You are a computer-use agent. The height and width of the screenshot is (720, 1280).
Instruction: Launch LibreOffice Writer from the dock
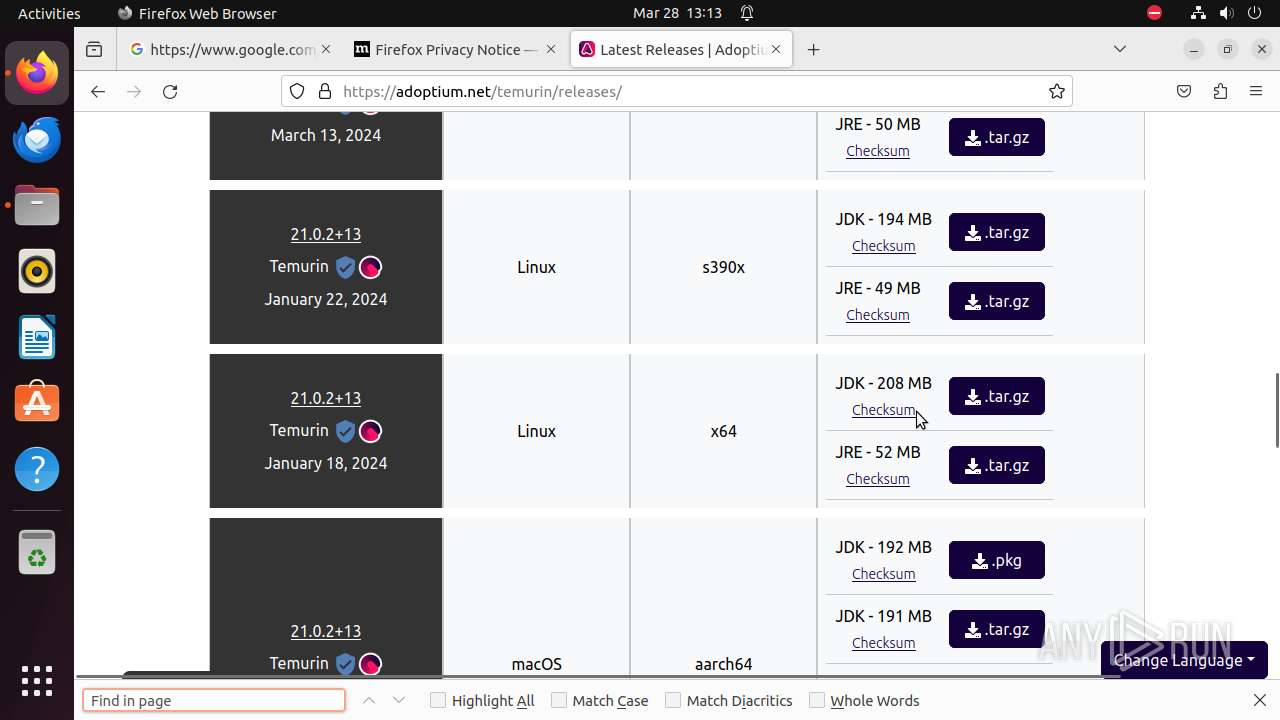tap(37, 337)
